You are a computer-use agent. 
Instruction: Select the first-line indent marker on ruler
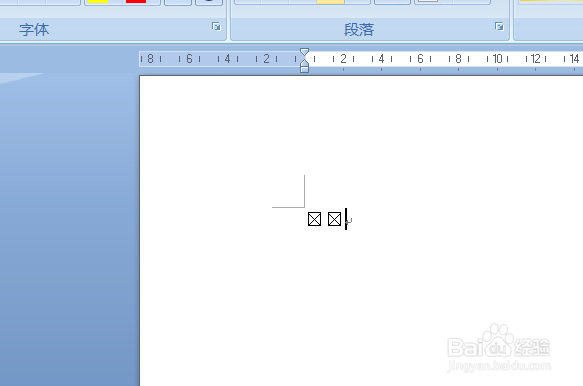304,52
